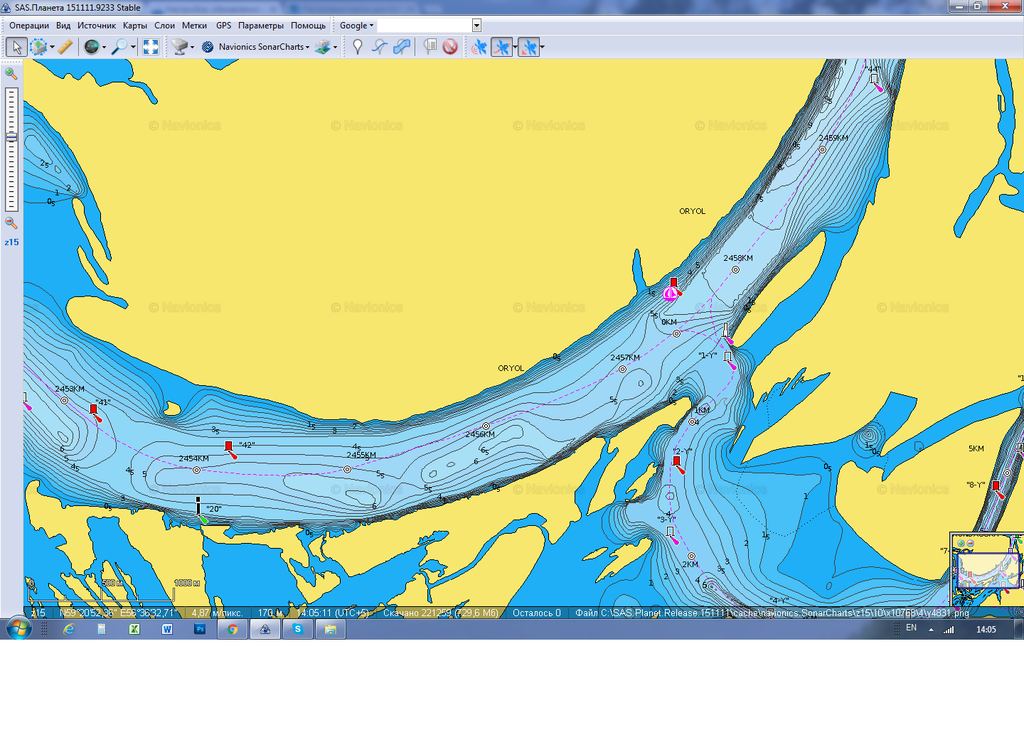Open the Windows Start menu
Image resolution: width=1024 pixels, height=737 pixels.
[18, 629]
